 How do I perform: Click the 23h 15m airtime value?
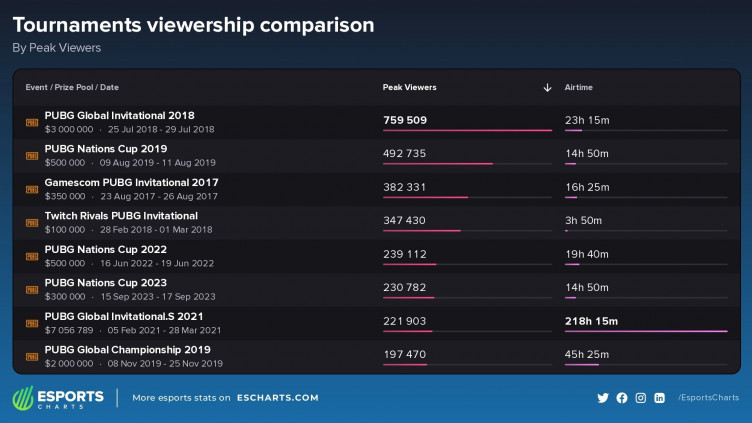pos(587,120)
